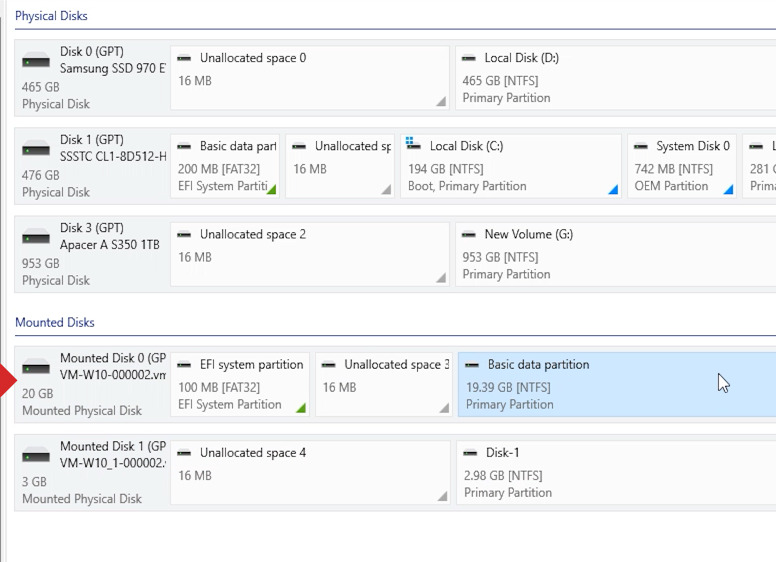Click the 19.39 GB Basic data partition icon
Screen dimensions: 776x562
tap(472, 365)
